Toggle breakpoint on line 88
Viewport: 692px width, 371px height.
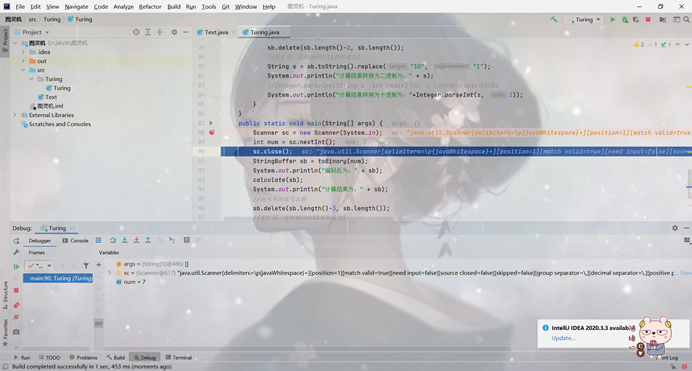pos(212,132)
